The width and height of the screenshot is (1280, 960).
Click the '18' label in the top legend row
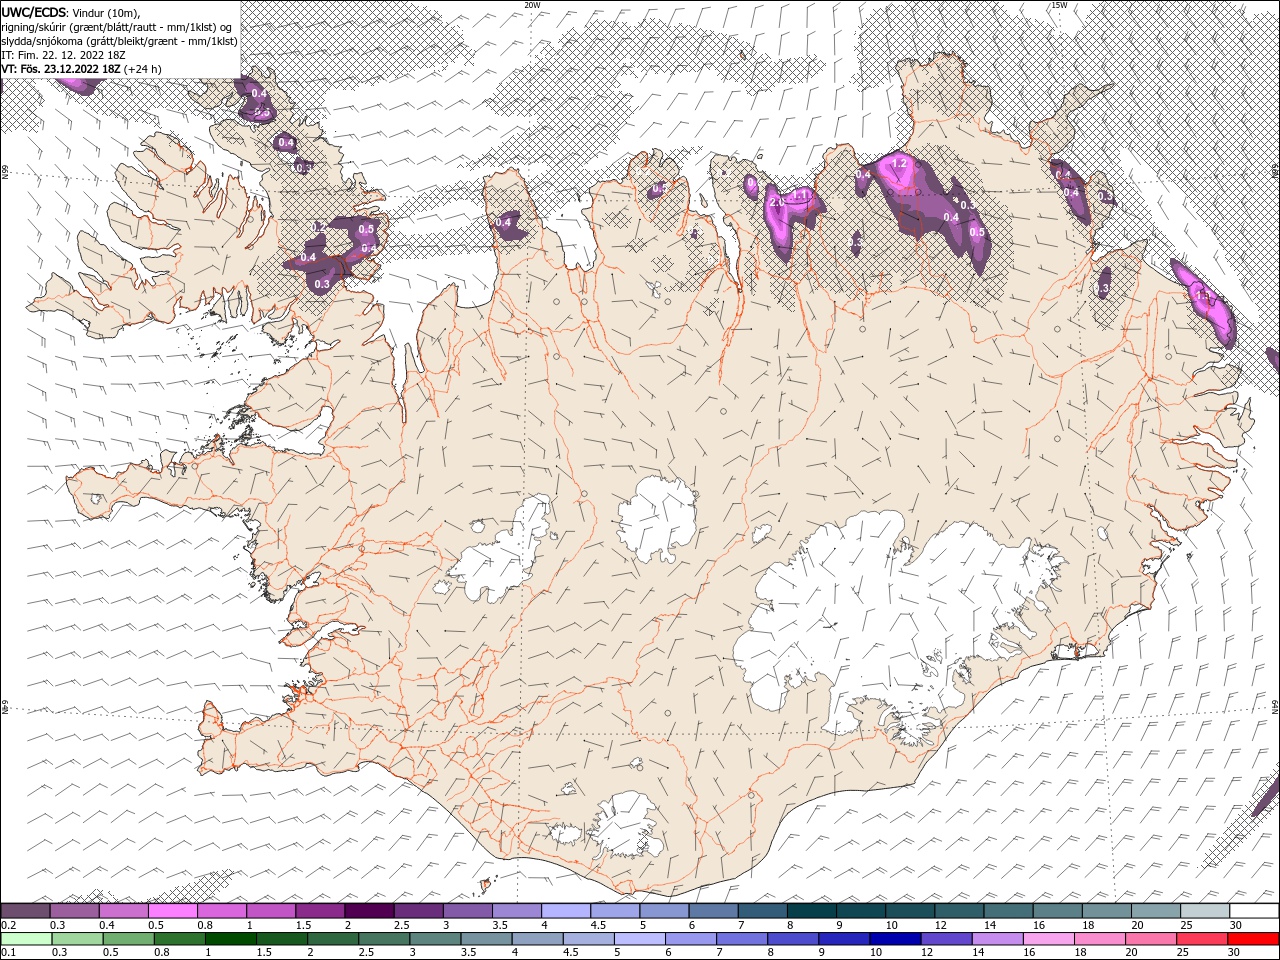coord(1088,925)
